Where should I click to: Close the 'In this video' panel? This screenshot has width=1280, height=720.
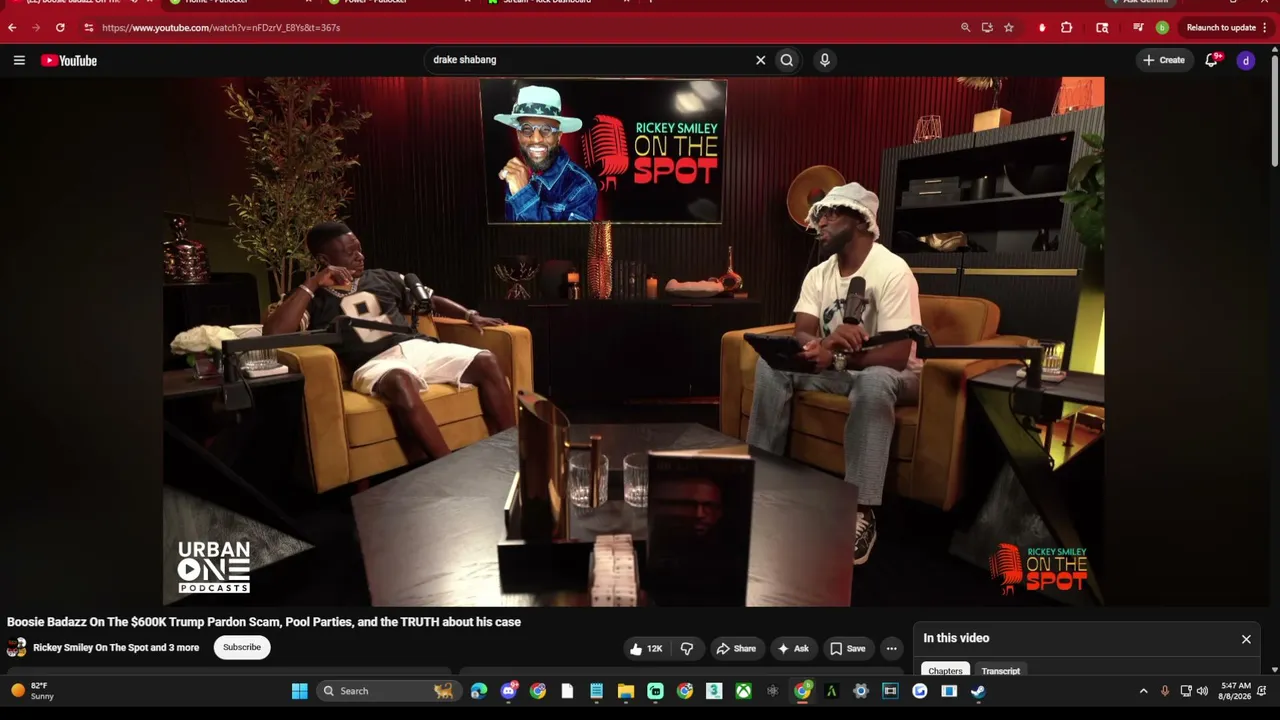[1246, 639]
